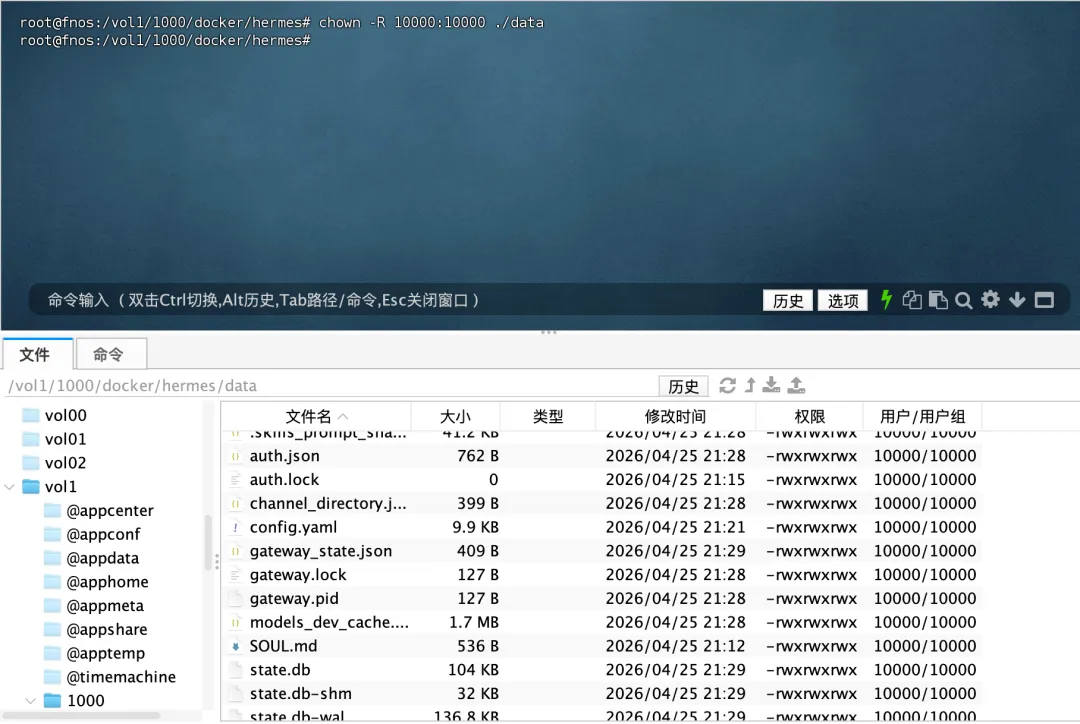1080x724 pixels.
Task: Click the state.db file icon
Action: pyautogui.click(x=236, y=670)
